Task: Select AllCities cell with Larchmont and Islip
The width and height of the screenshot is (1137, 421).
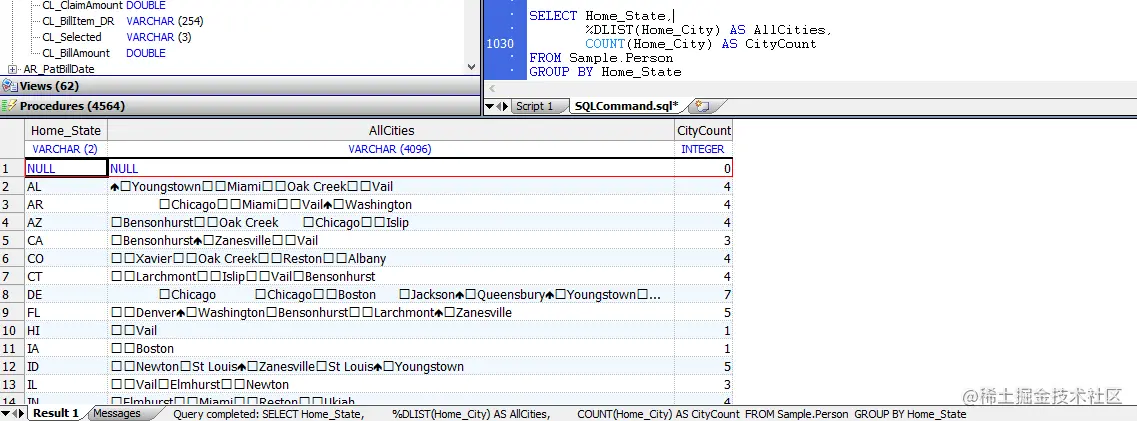Action: pos(391,277)
